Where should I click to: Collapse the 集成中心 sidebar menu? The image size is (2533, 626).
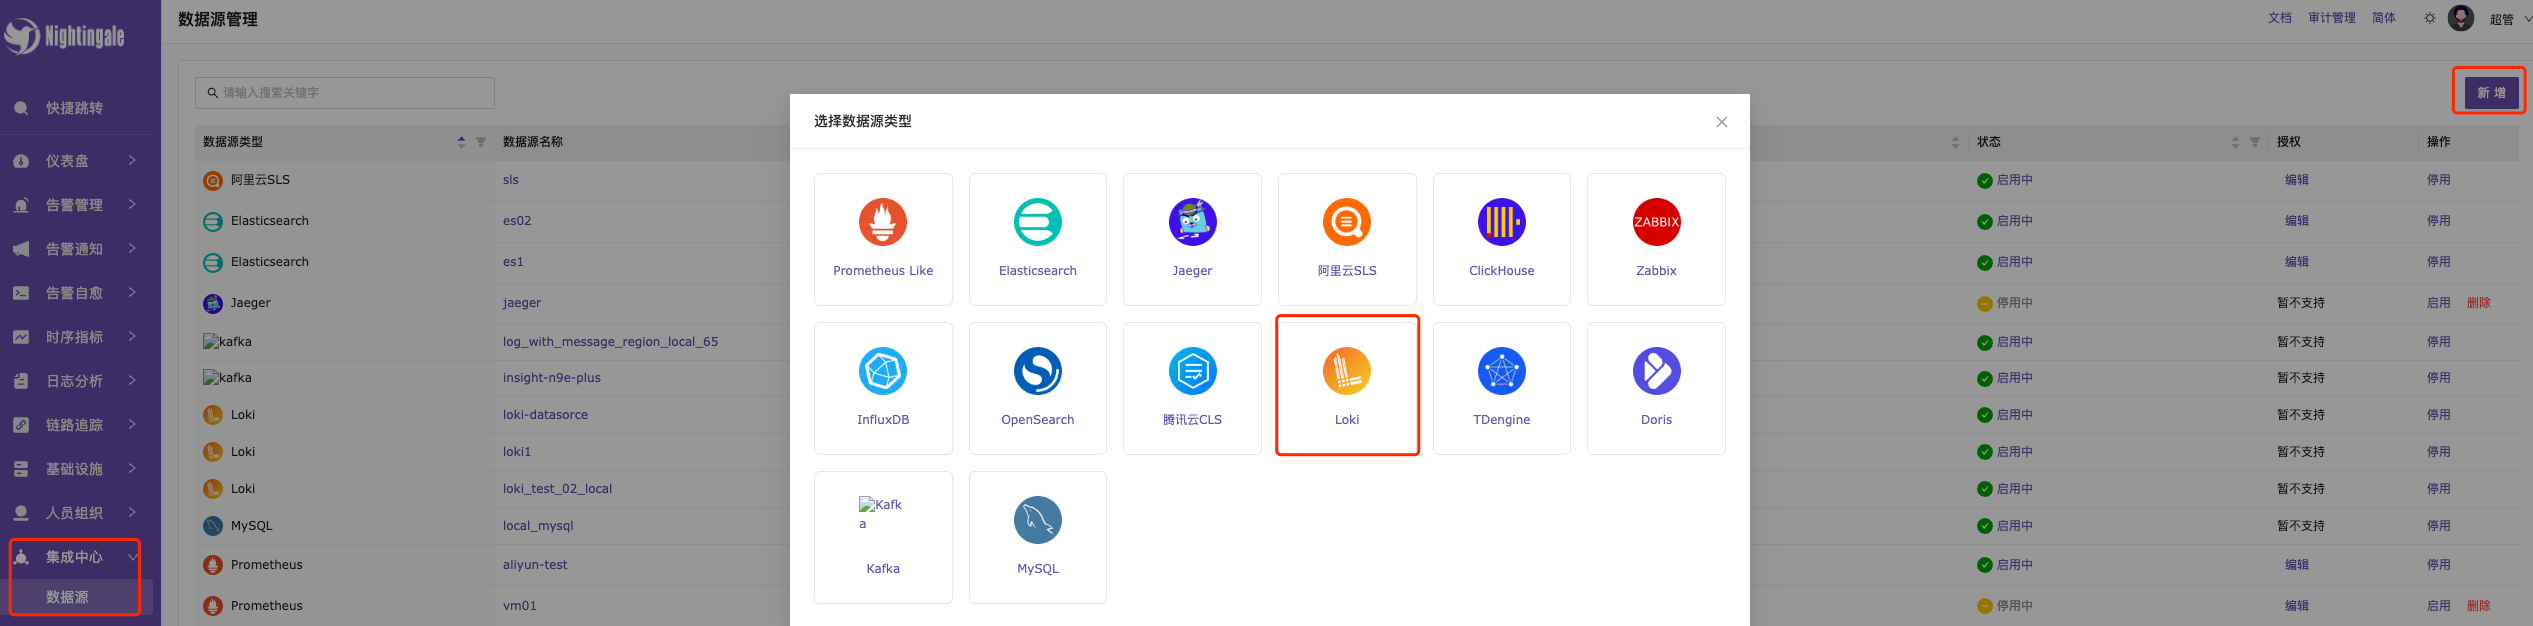tap(75, 557)
